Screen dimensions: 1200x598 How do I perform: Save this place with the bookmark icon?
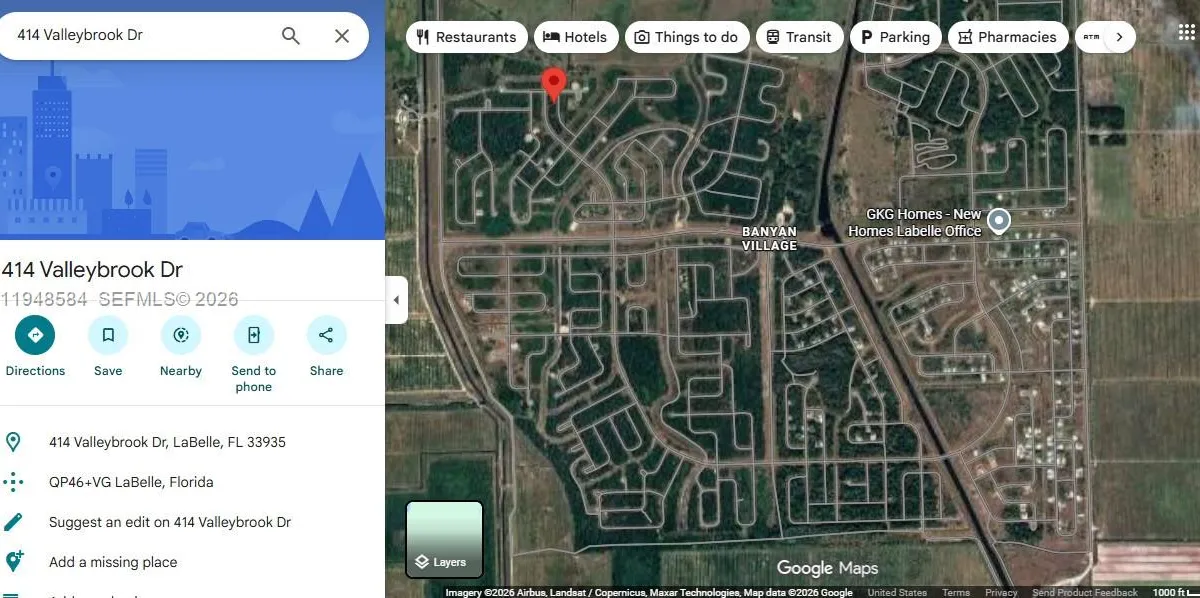click(108, 335)
